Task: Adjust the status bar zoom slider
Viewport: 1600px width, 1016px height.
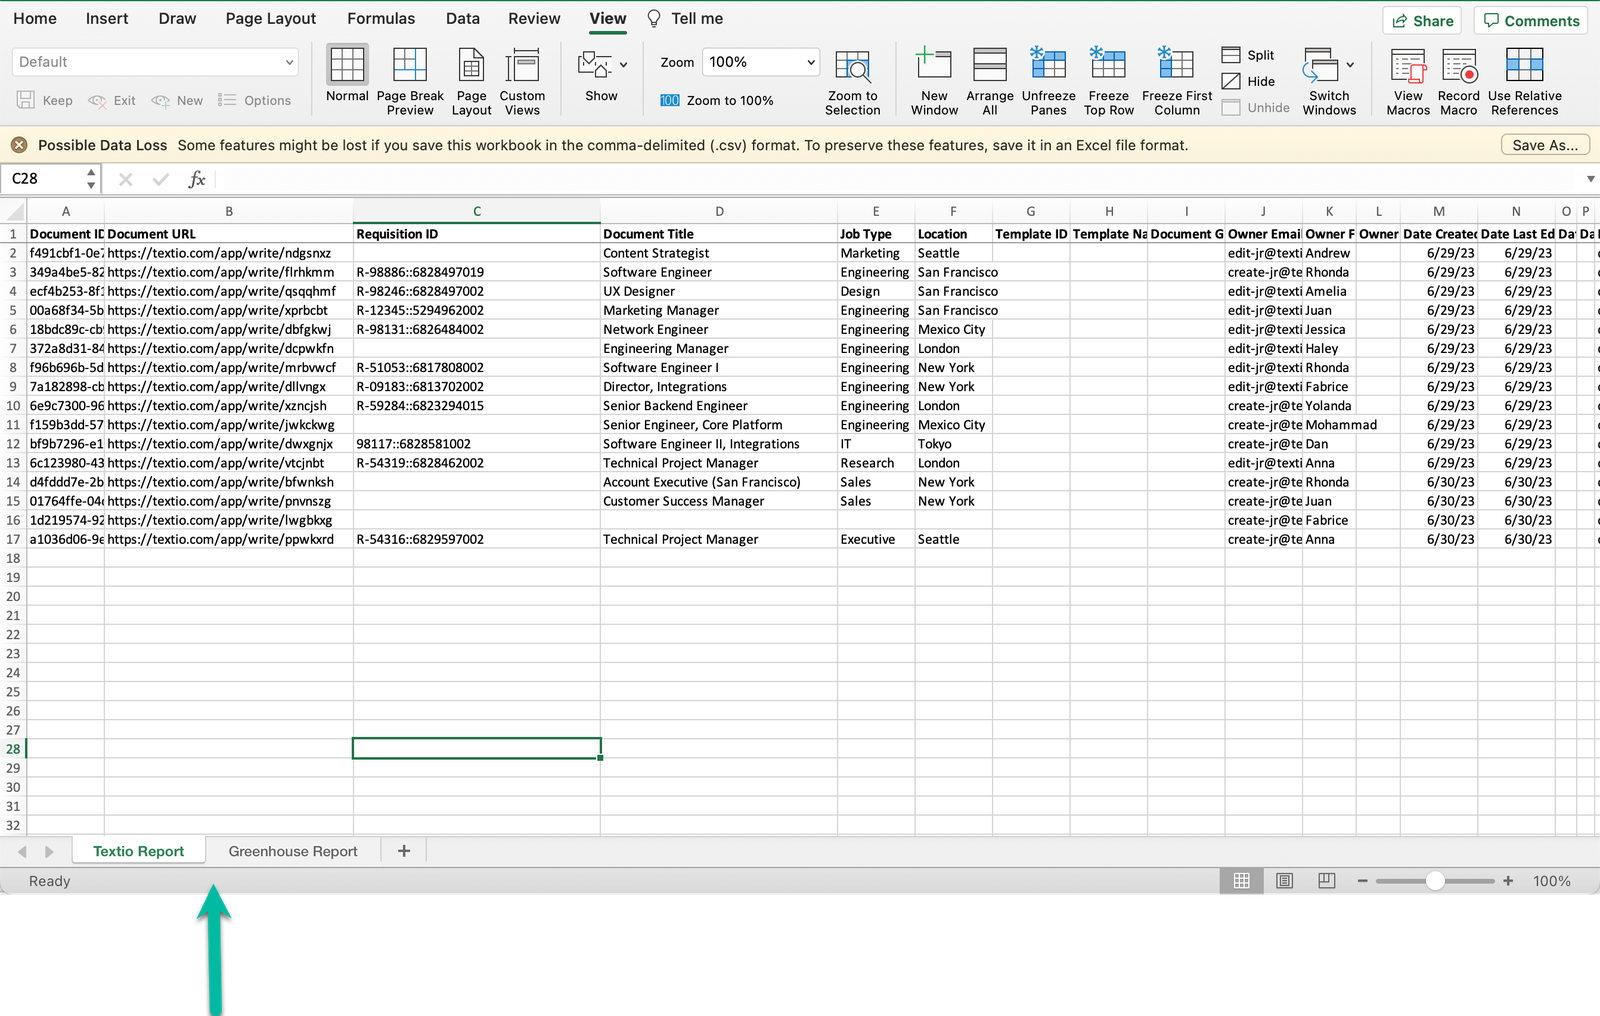Action: click(x=1435, y=881)
